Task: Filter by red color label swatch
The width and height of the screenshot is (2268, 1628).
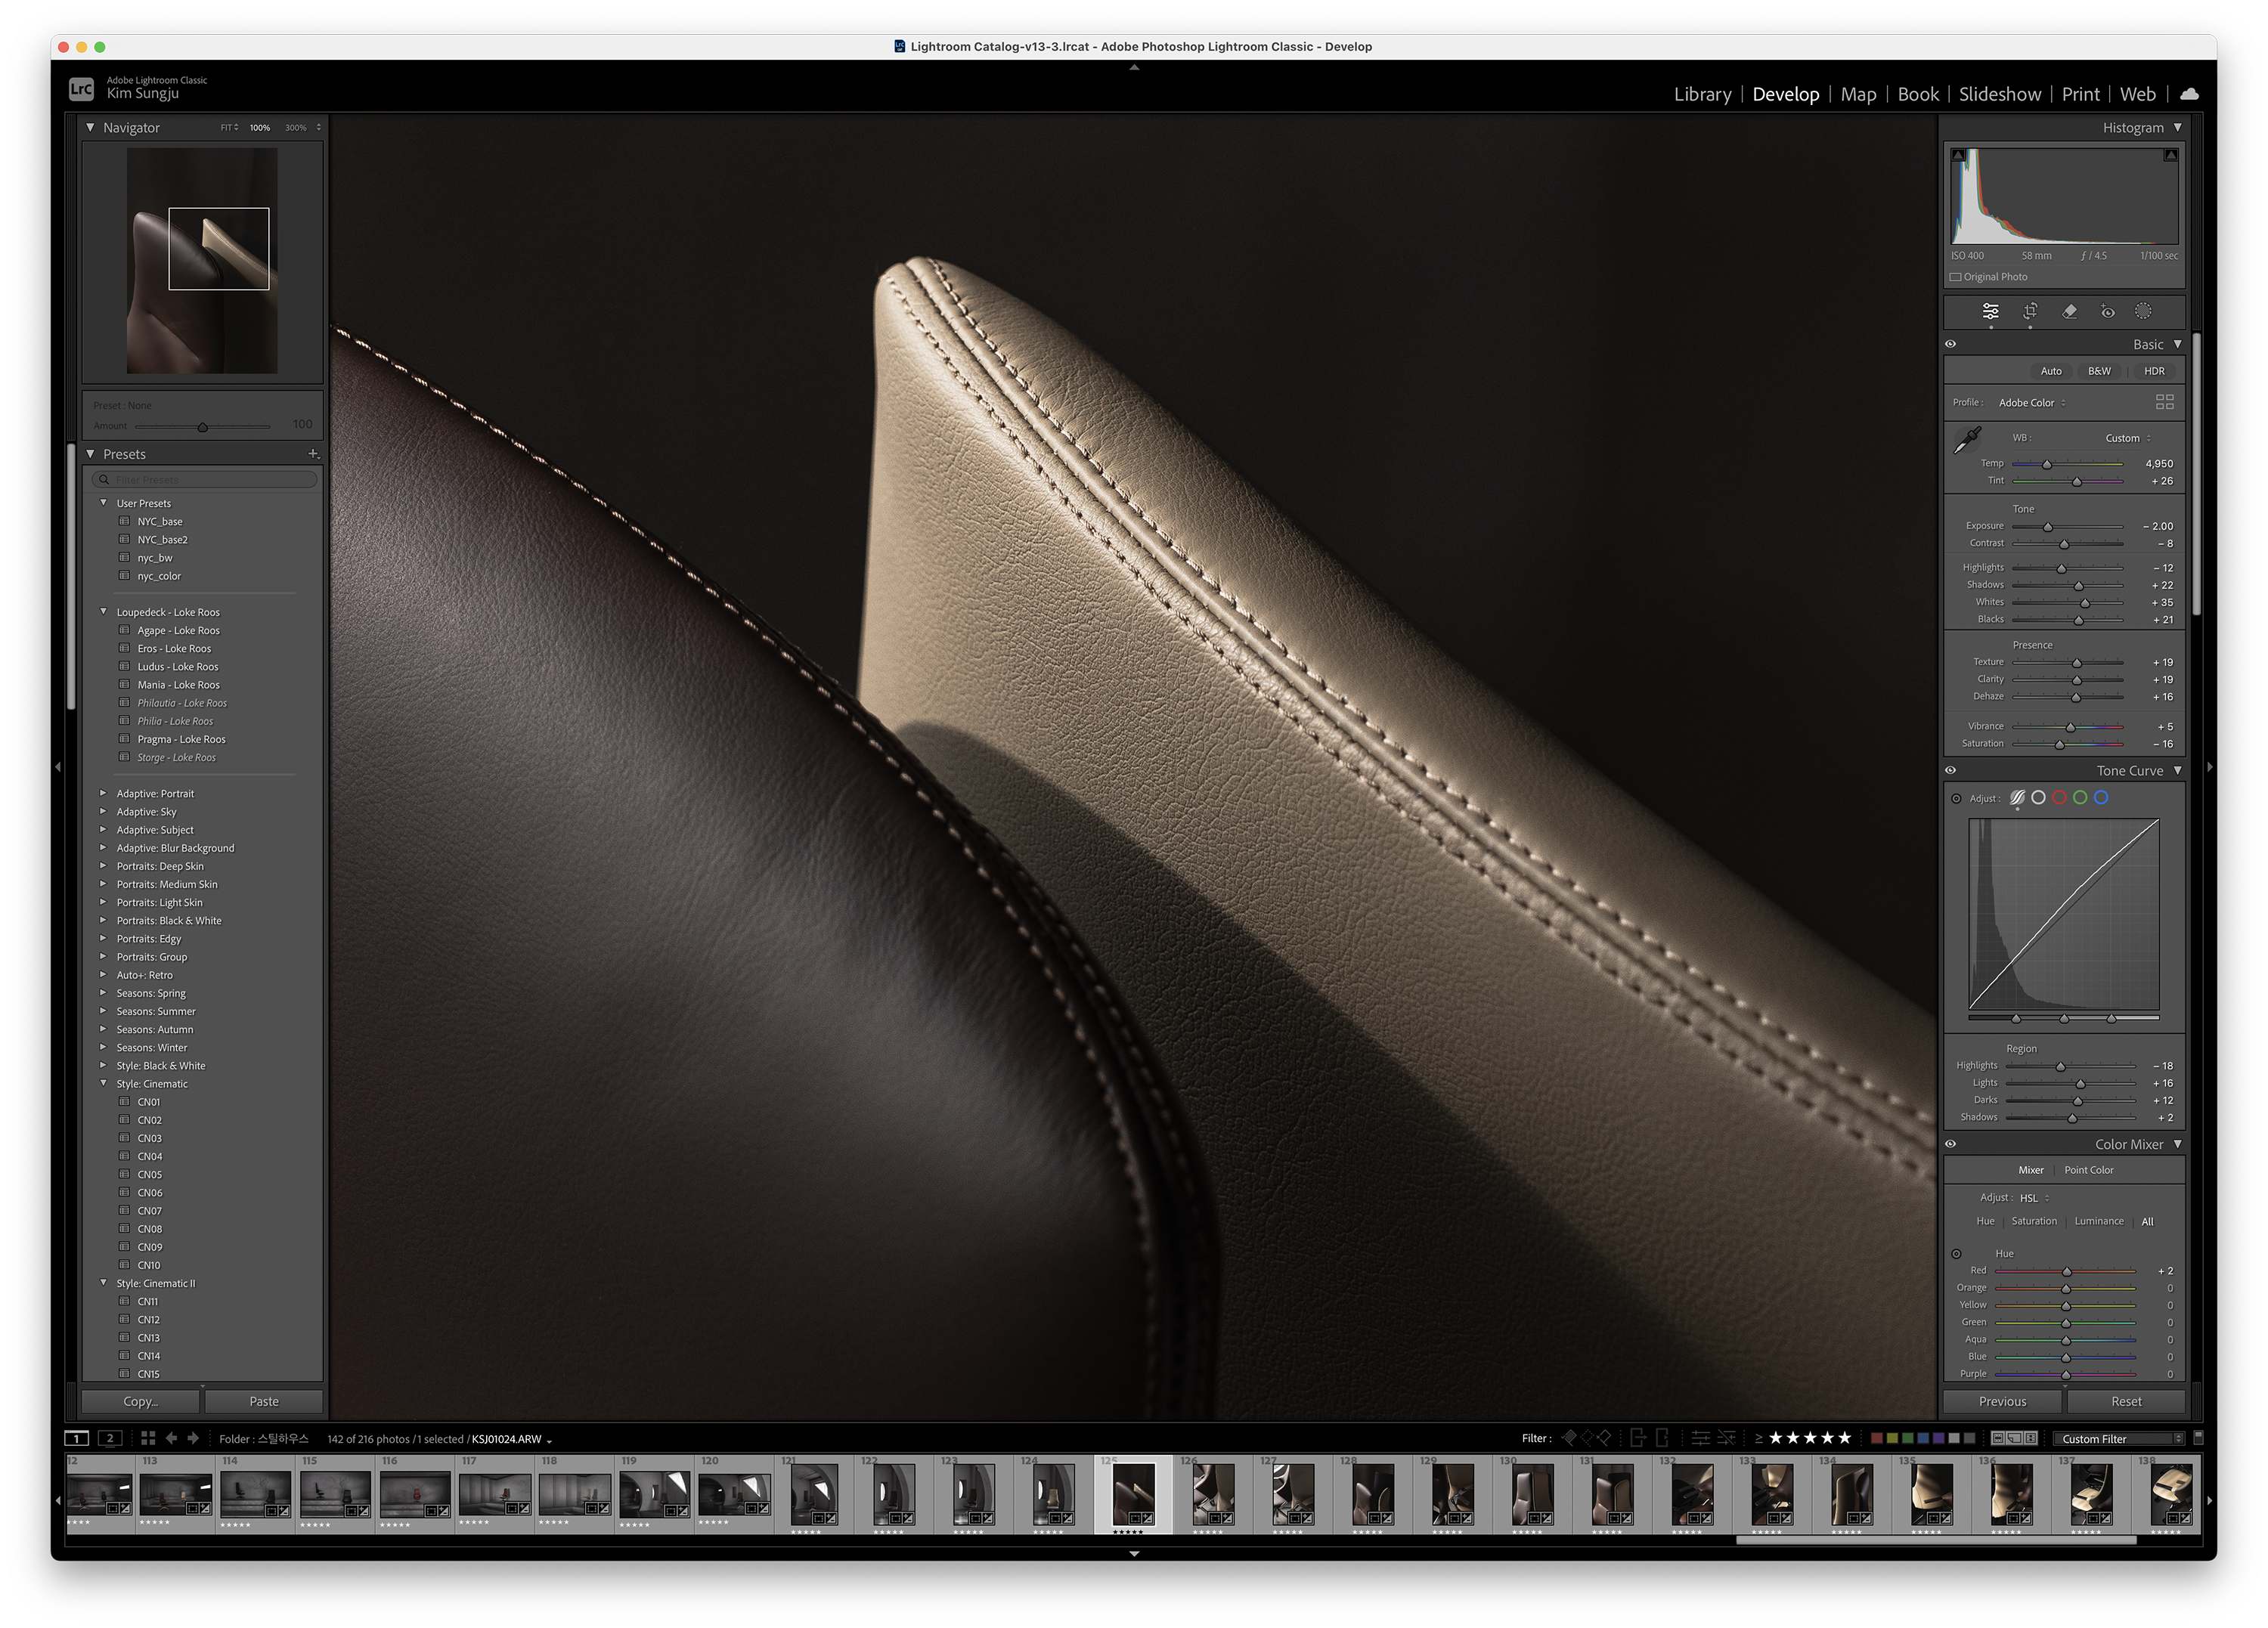Action: [x=1877, y=1439]
